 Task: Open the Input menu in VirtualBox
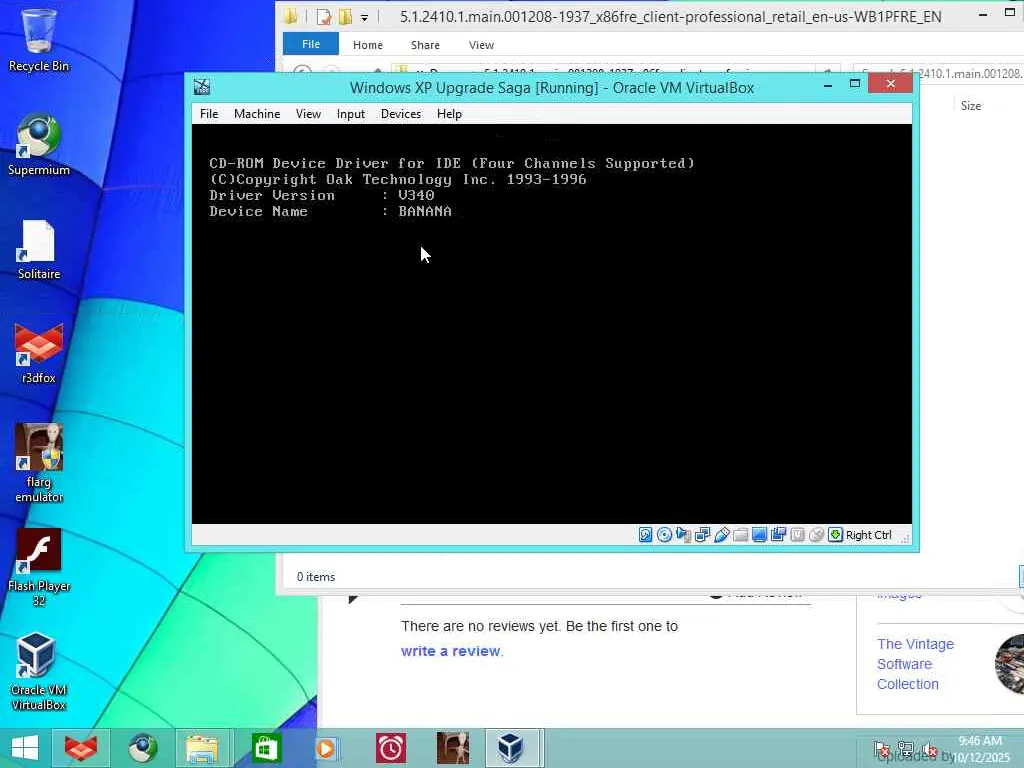coord(351,114)
